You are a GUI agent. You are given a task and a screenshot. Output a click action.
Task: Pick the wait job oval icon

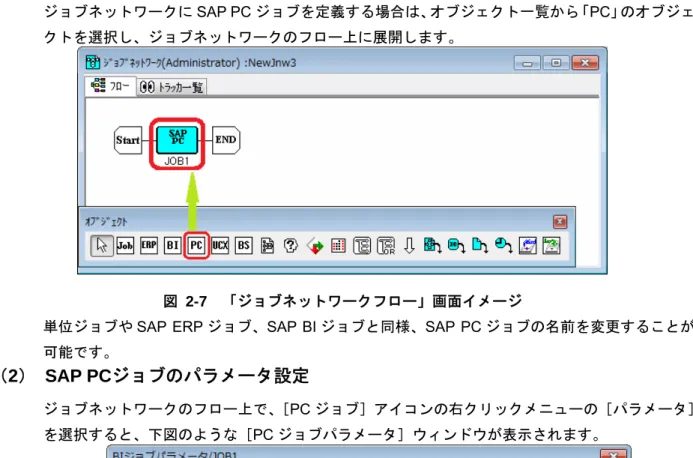click(x=456, y=245)
